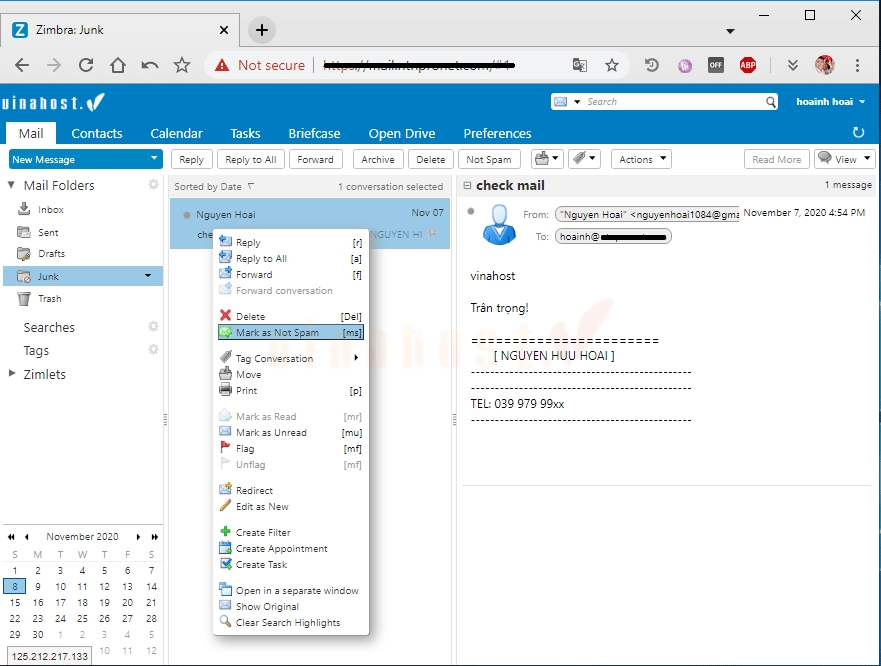Screen dimensions: 881x666
Task: Open the Tag toolbar dropdown
Action: point(584,159)
